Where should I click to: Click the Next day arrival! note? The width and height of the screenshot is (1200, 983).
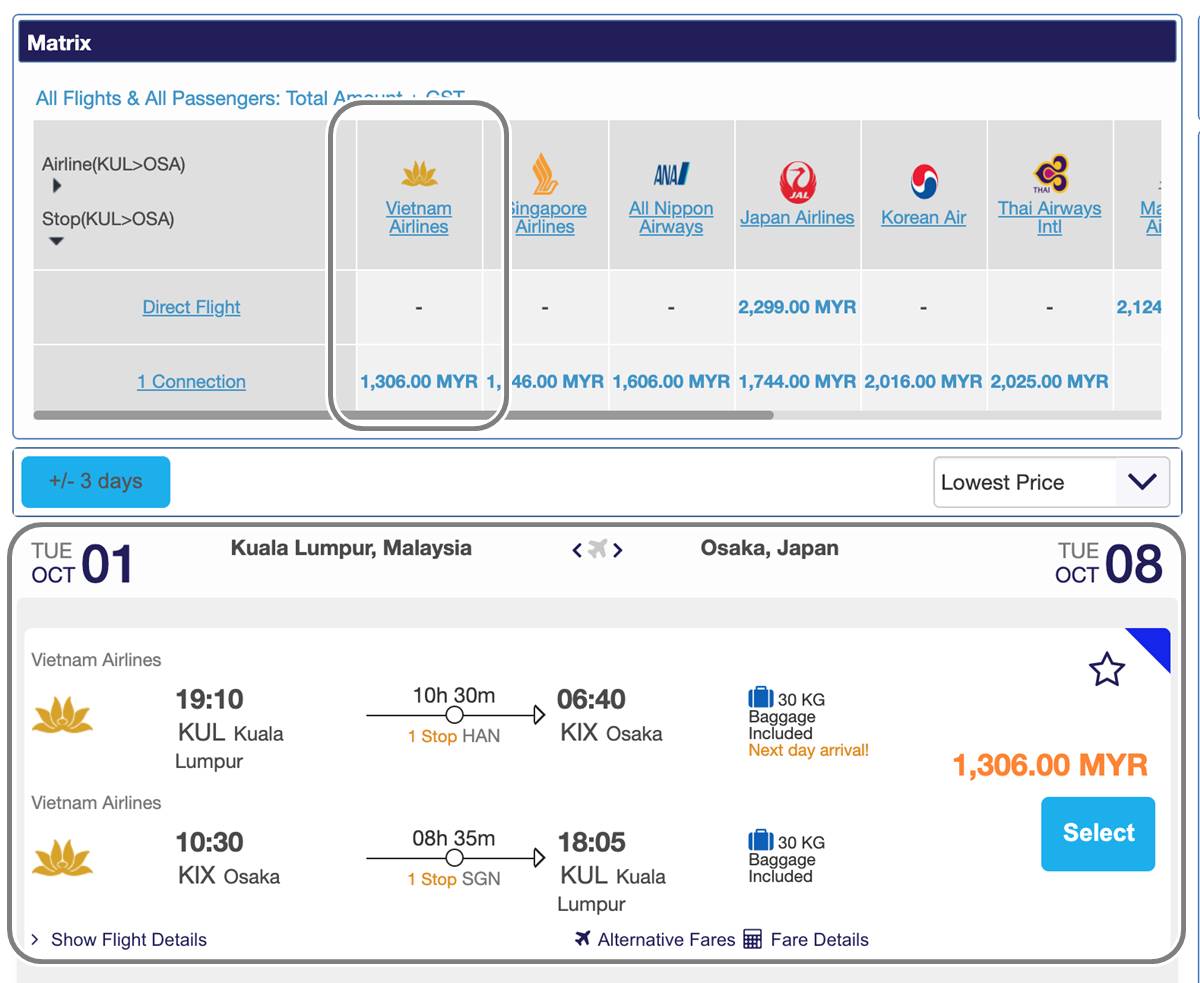[808, 750]
